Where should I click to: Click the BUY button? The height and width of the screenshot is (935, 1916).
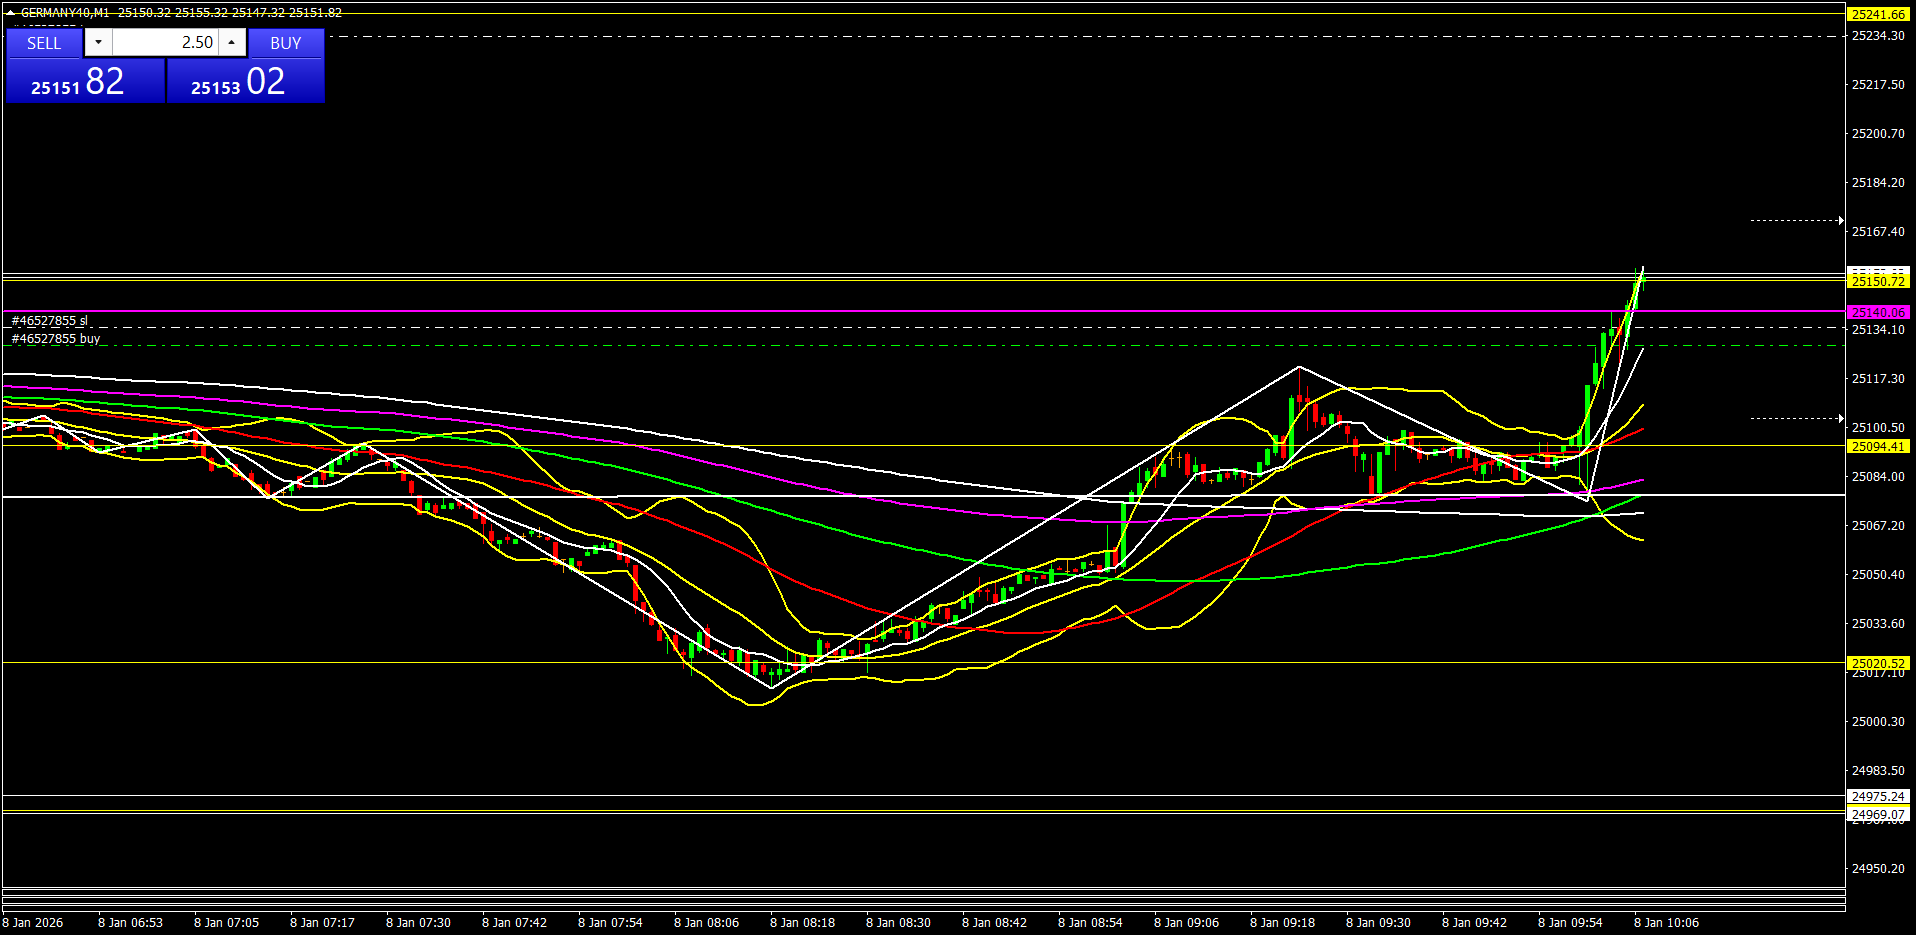[285, 43]
